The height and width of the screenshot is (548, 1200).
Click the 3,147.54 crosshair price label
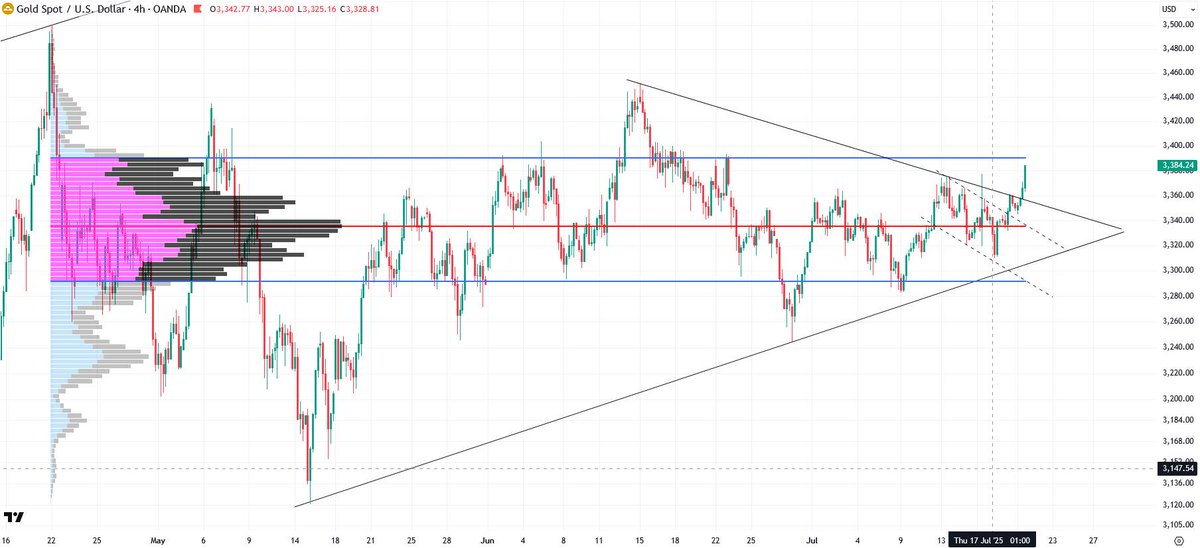(x=1176, y=468)
